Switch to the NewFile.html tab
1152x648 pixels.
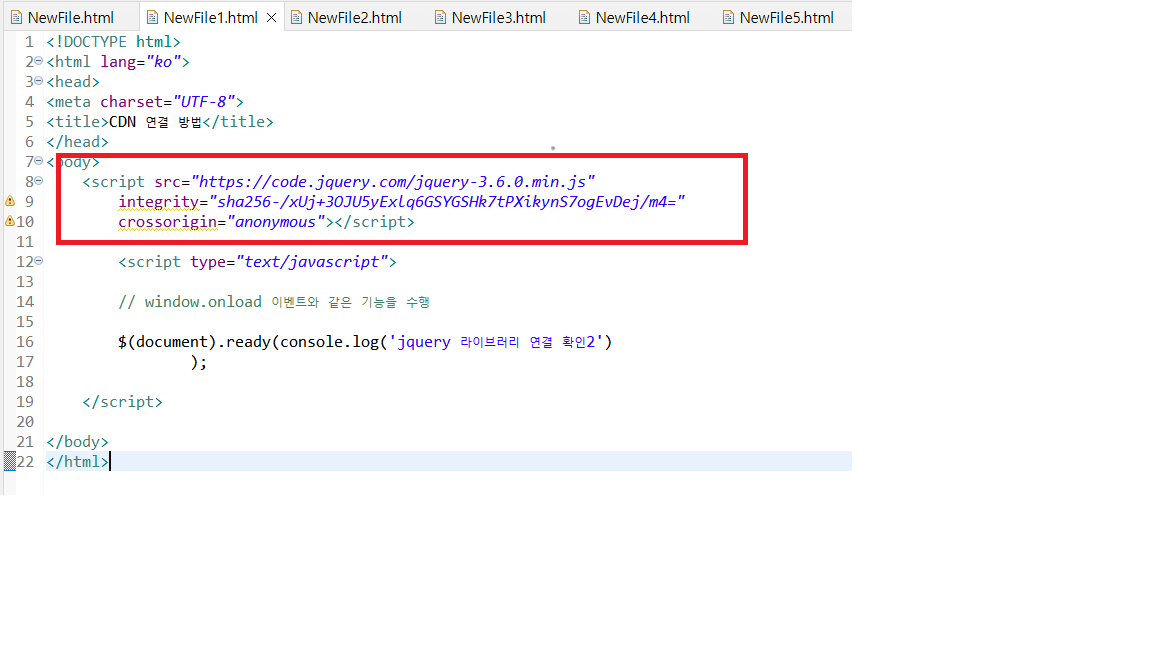click(71, 18)
